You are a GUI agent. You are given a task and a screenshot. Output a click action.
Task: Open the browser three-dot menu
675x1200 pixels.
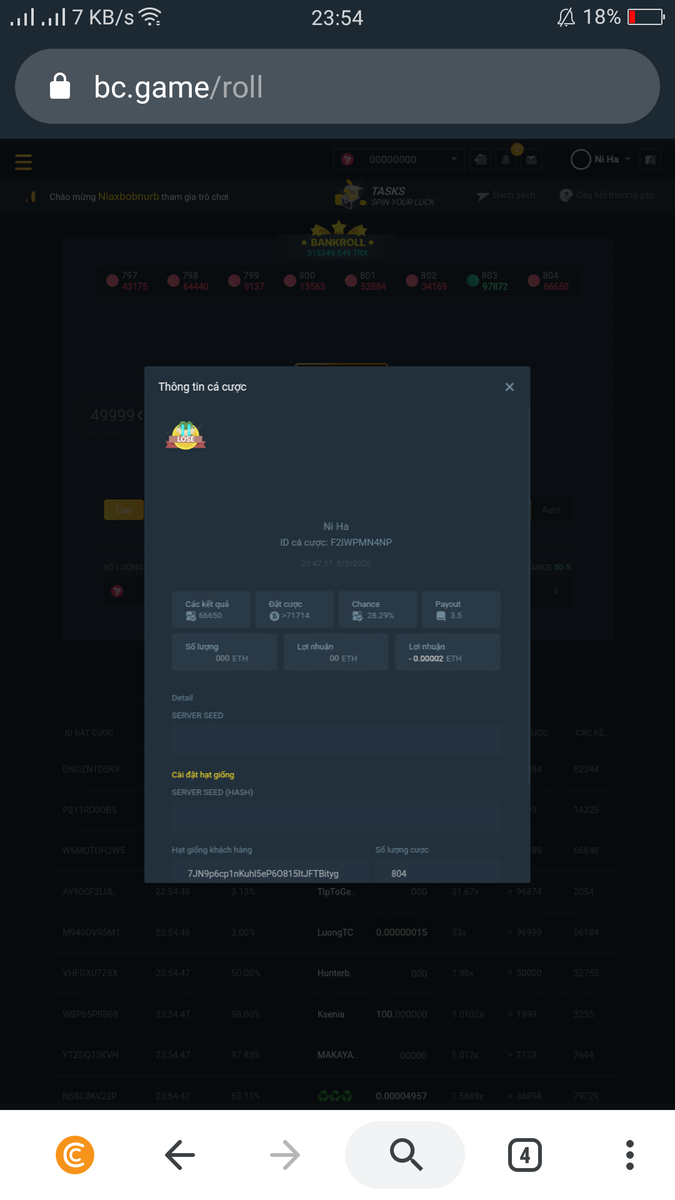629,1156
